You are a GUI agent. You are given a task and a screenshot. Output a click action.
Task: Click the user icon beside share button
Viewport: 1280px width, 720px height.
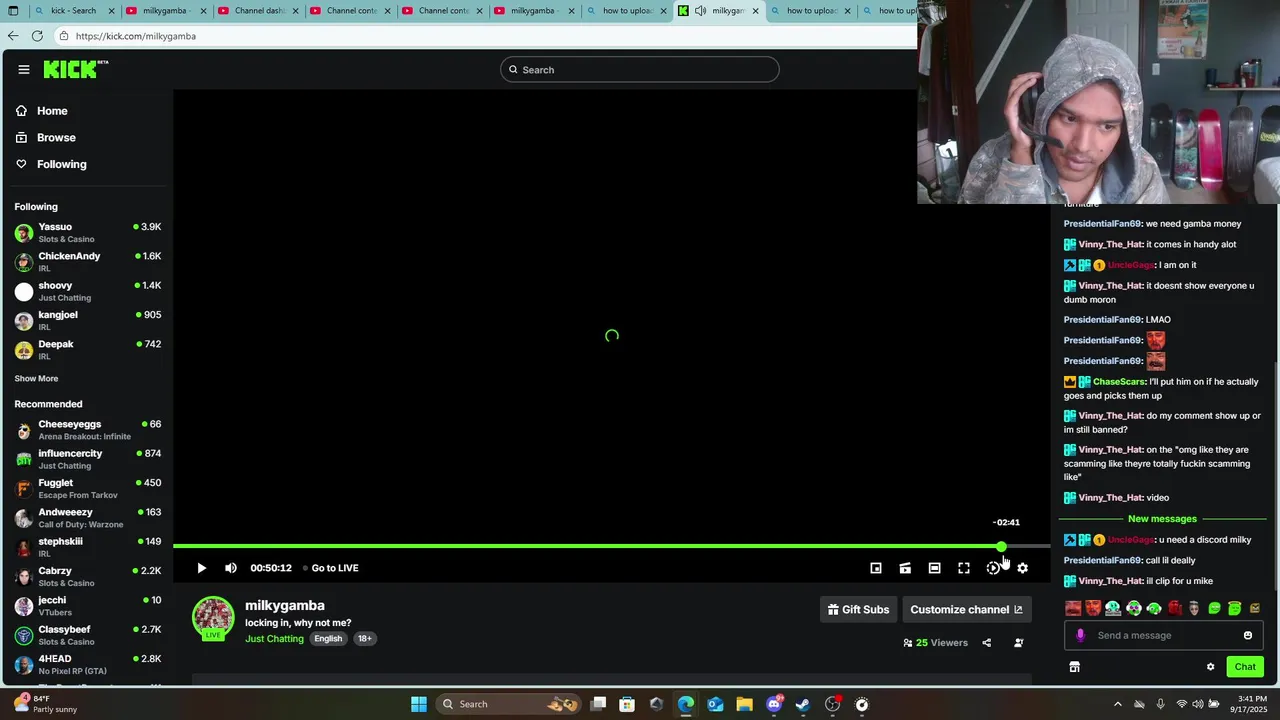pyautogui.click(x=1019, y=643)
